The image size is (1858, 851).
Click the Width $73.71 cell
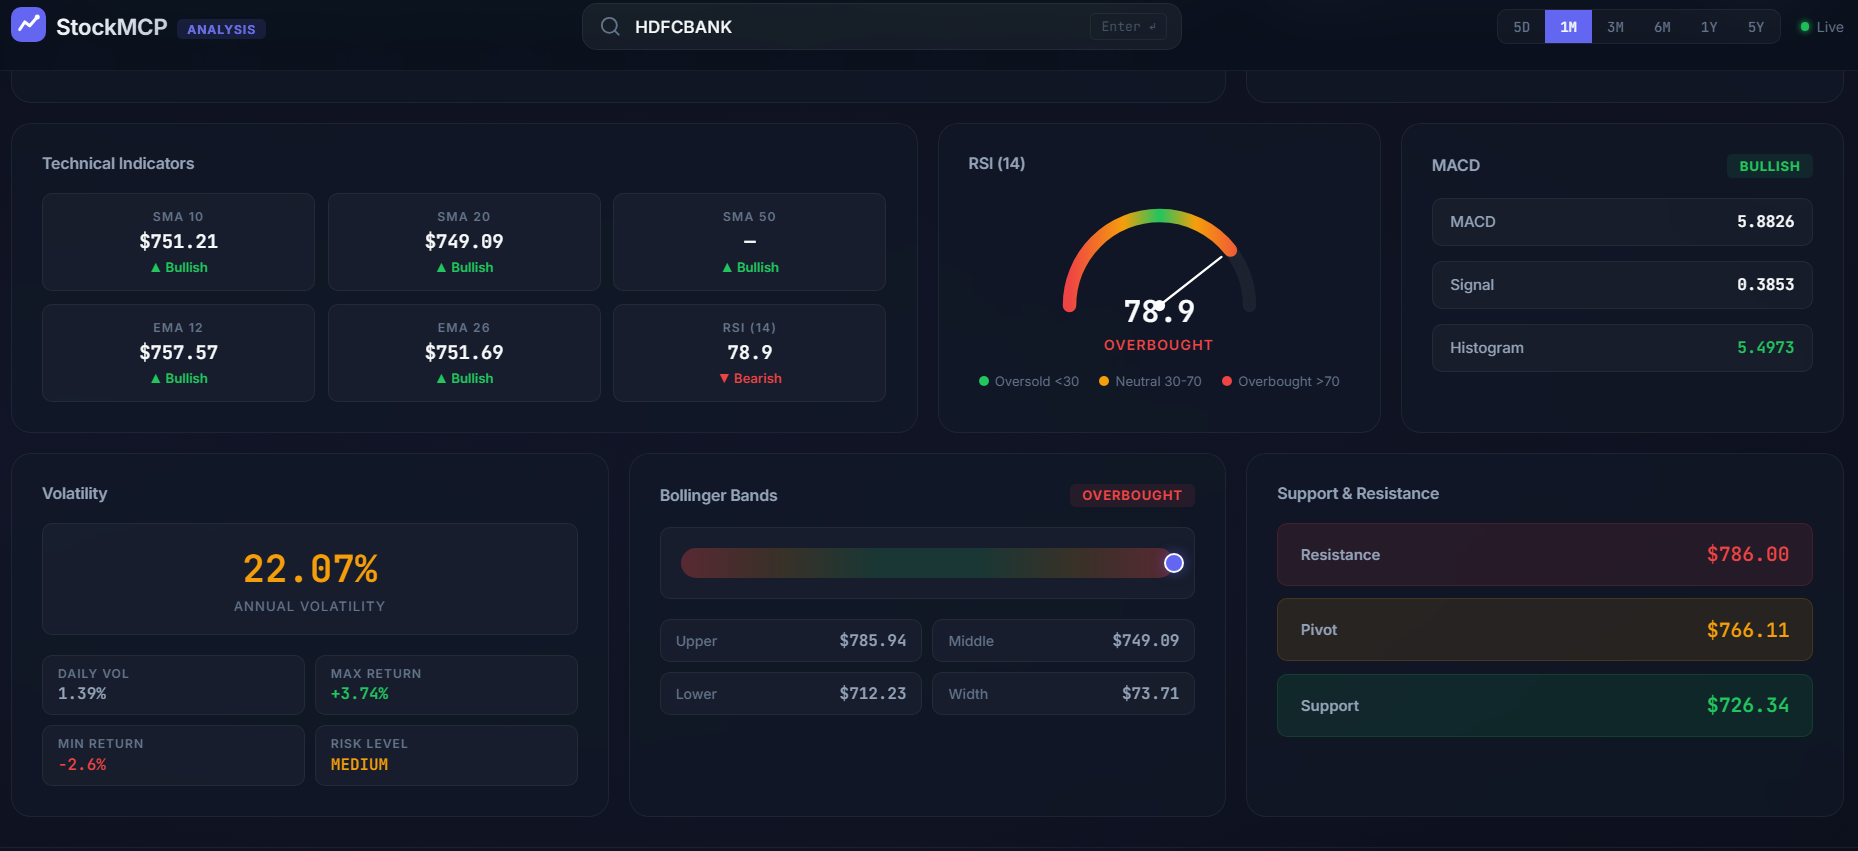pyautogui.click(x=1063, y=694)
